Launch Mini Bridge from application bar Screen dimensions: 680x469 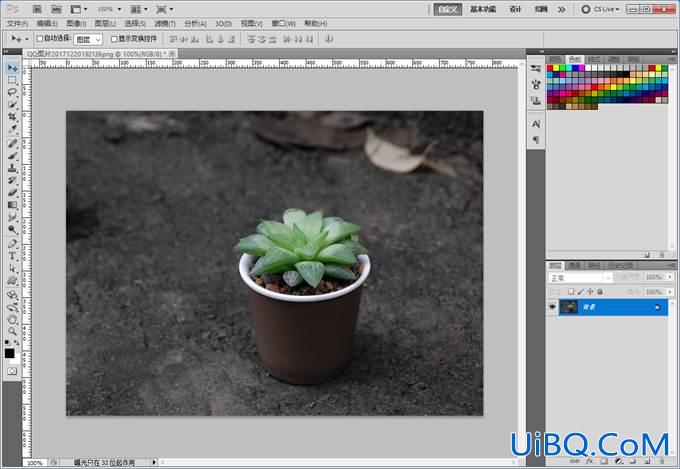56,9
